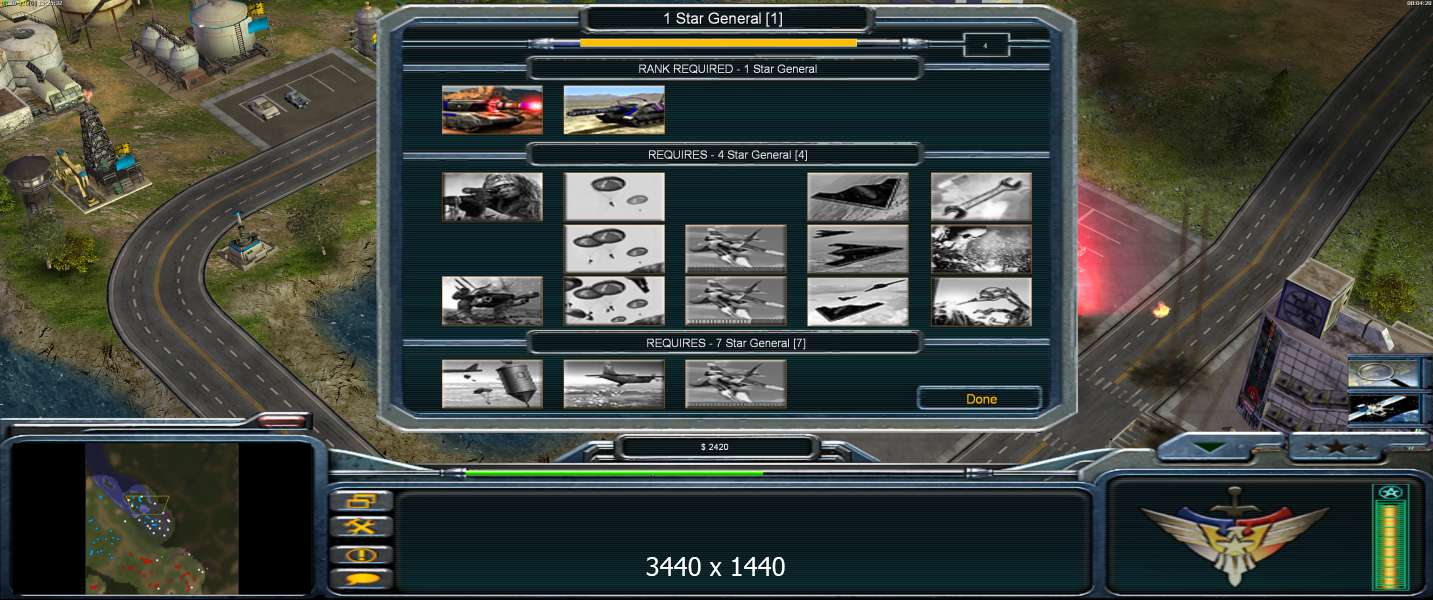Image resolution: width=1433 pixels, height=600 pixels.
Task: Click 'RANK REQUIRED - 1 Star General' header
Action: 727,69
